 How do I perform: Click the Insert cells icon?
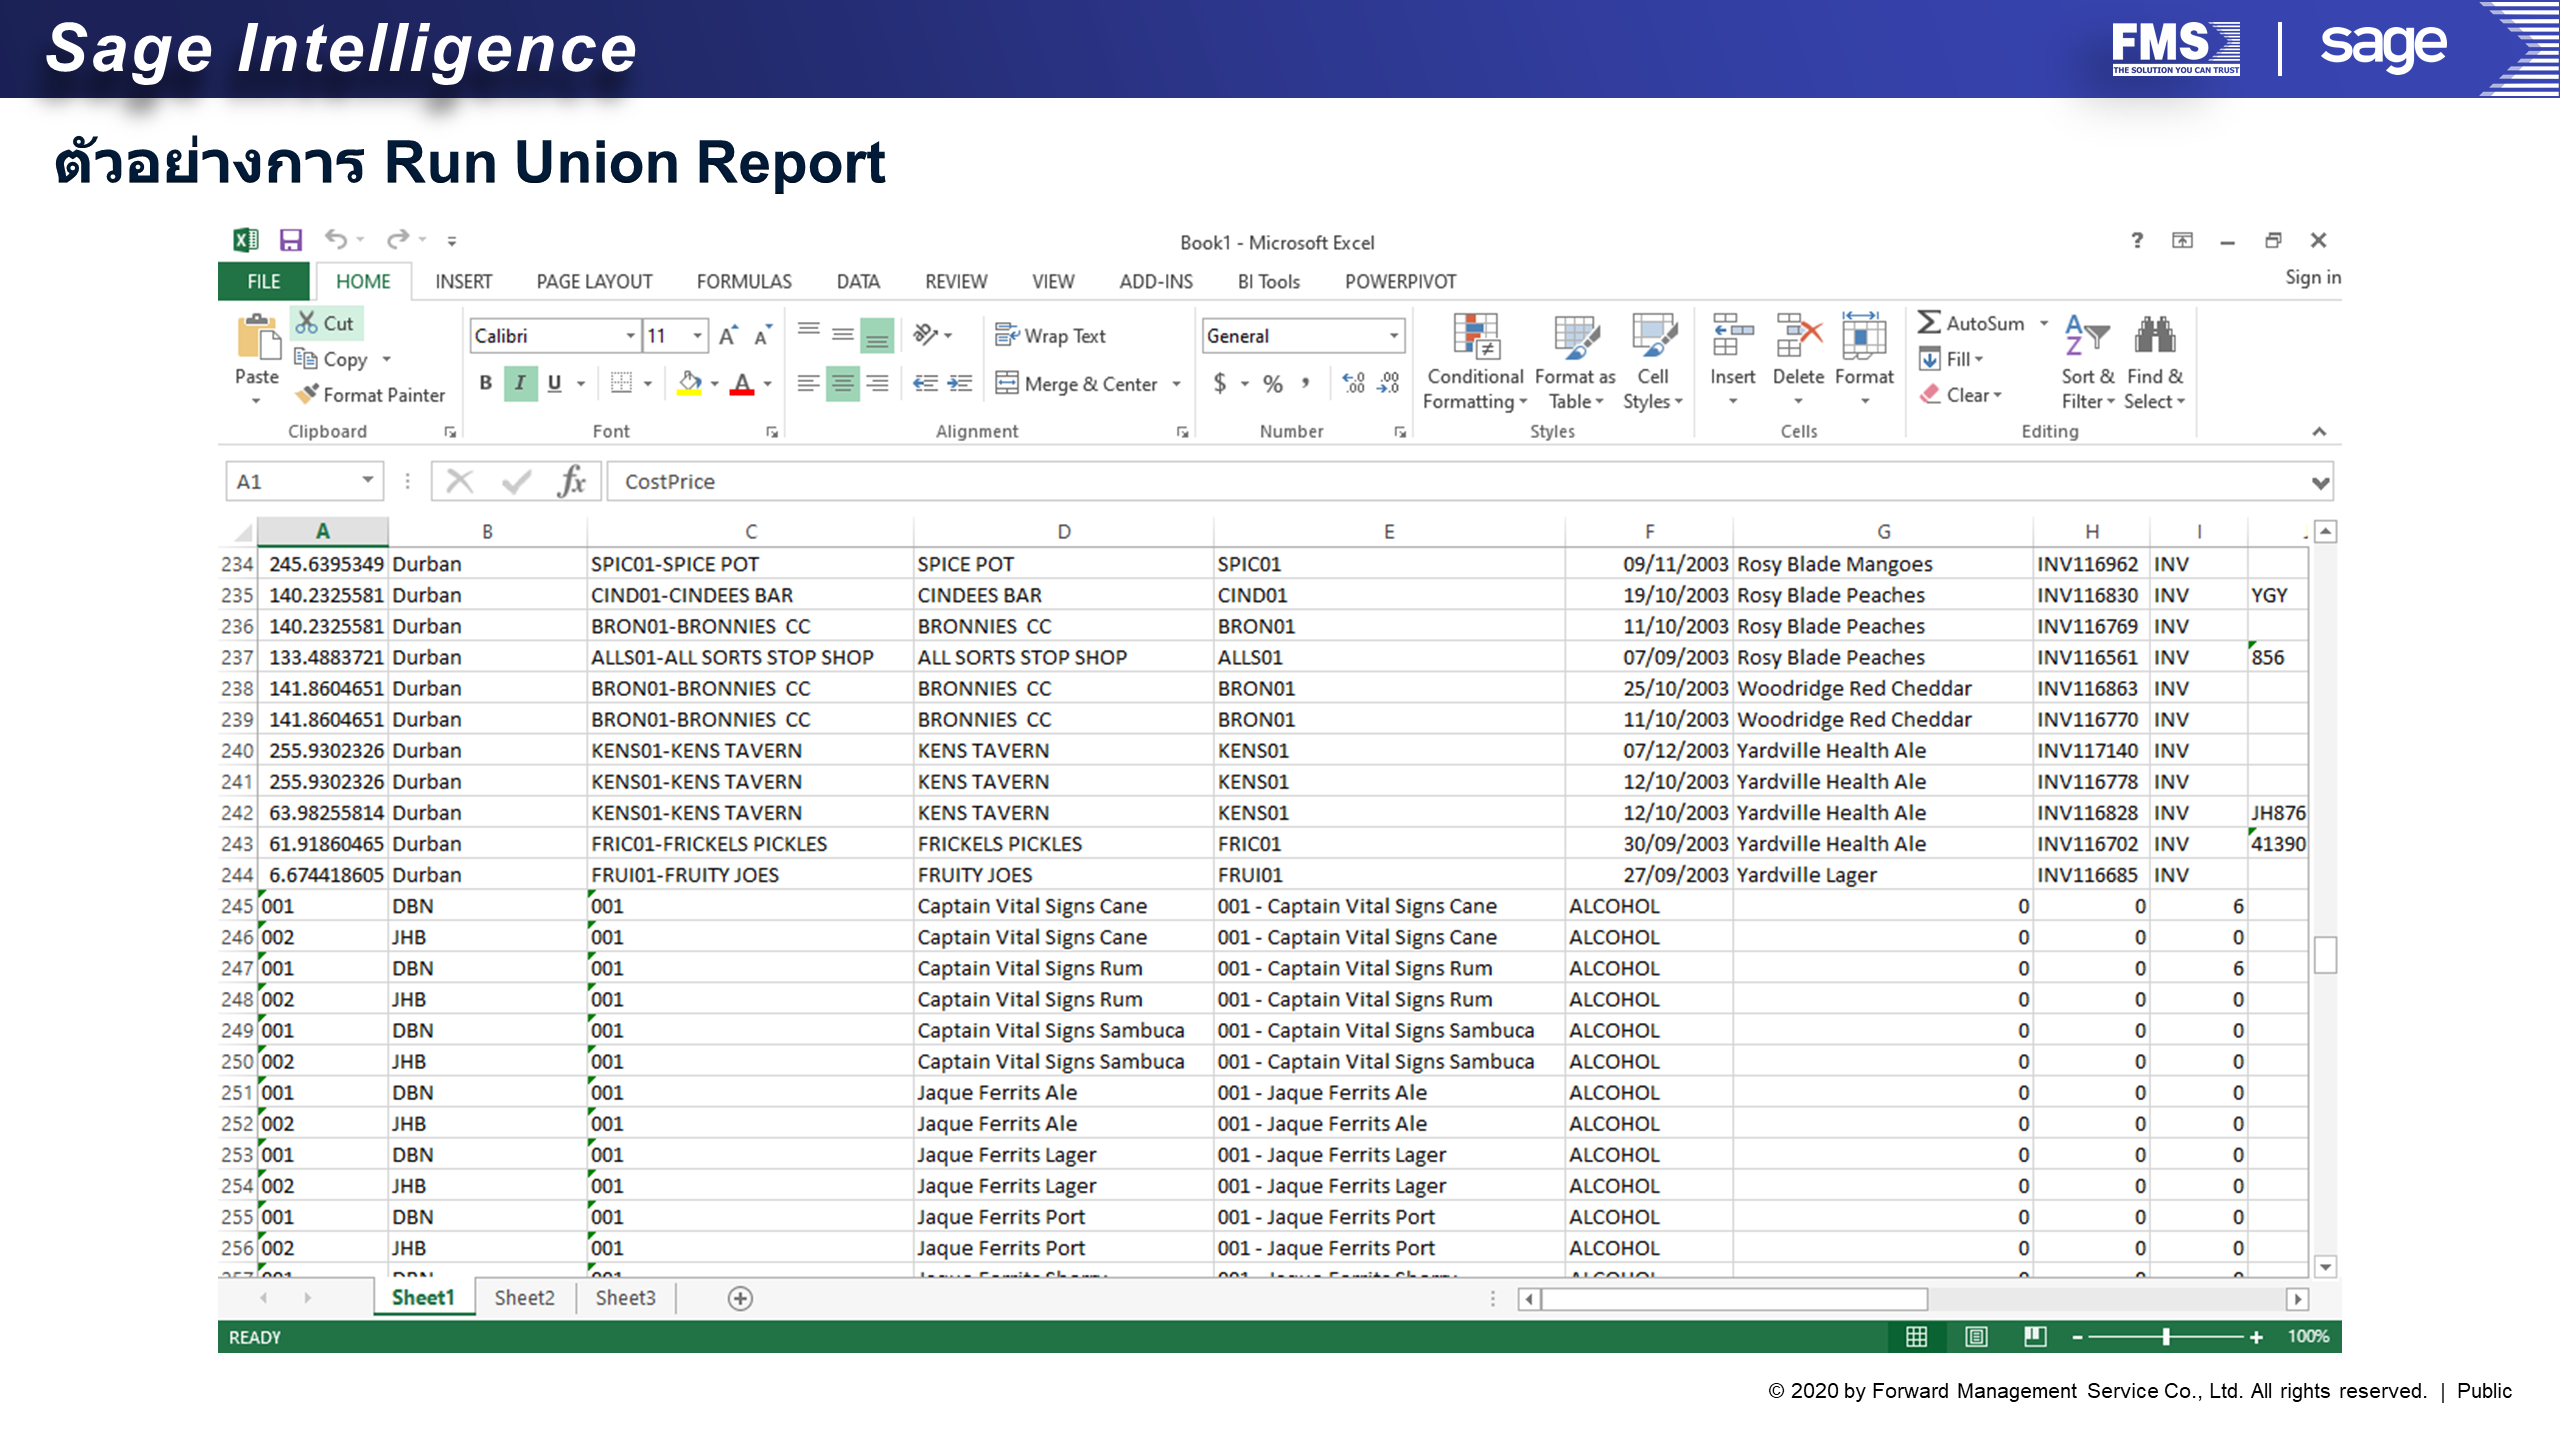click(1733, 336)
